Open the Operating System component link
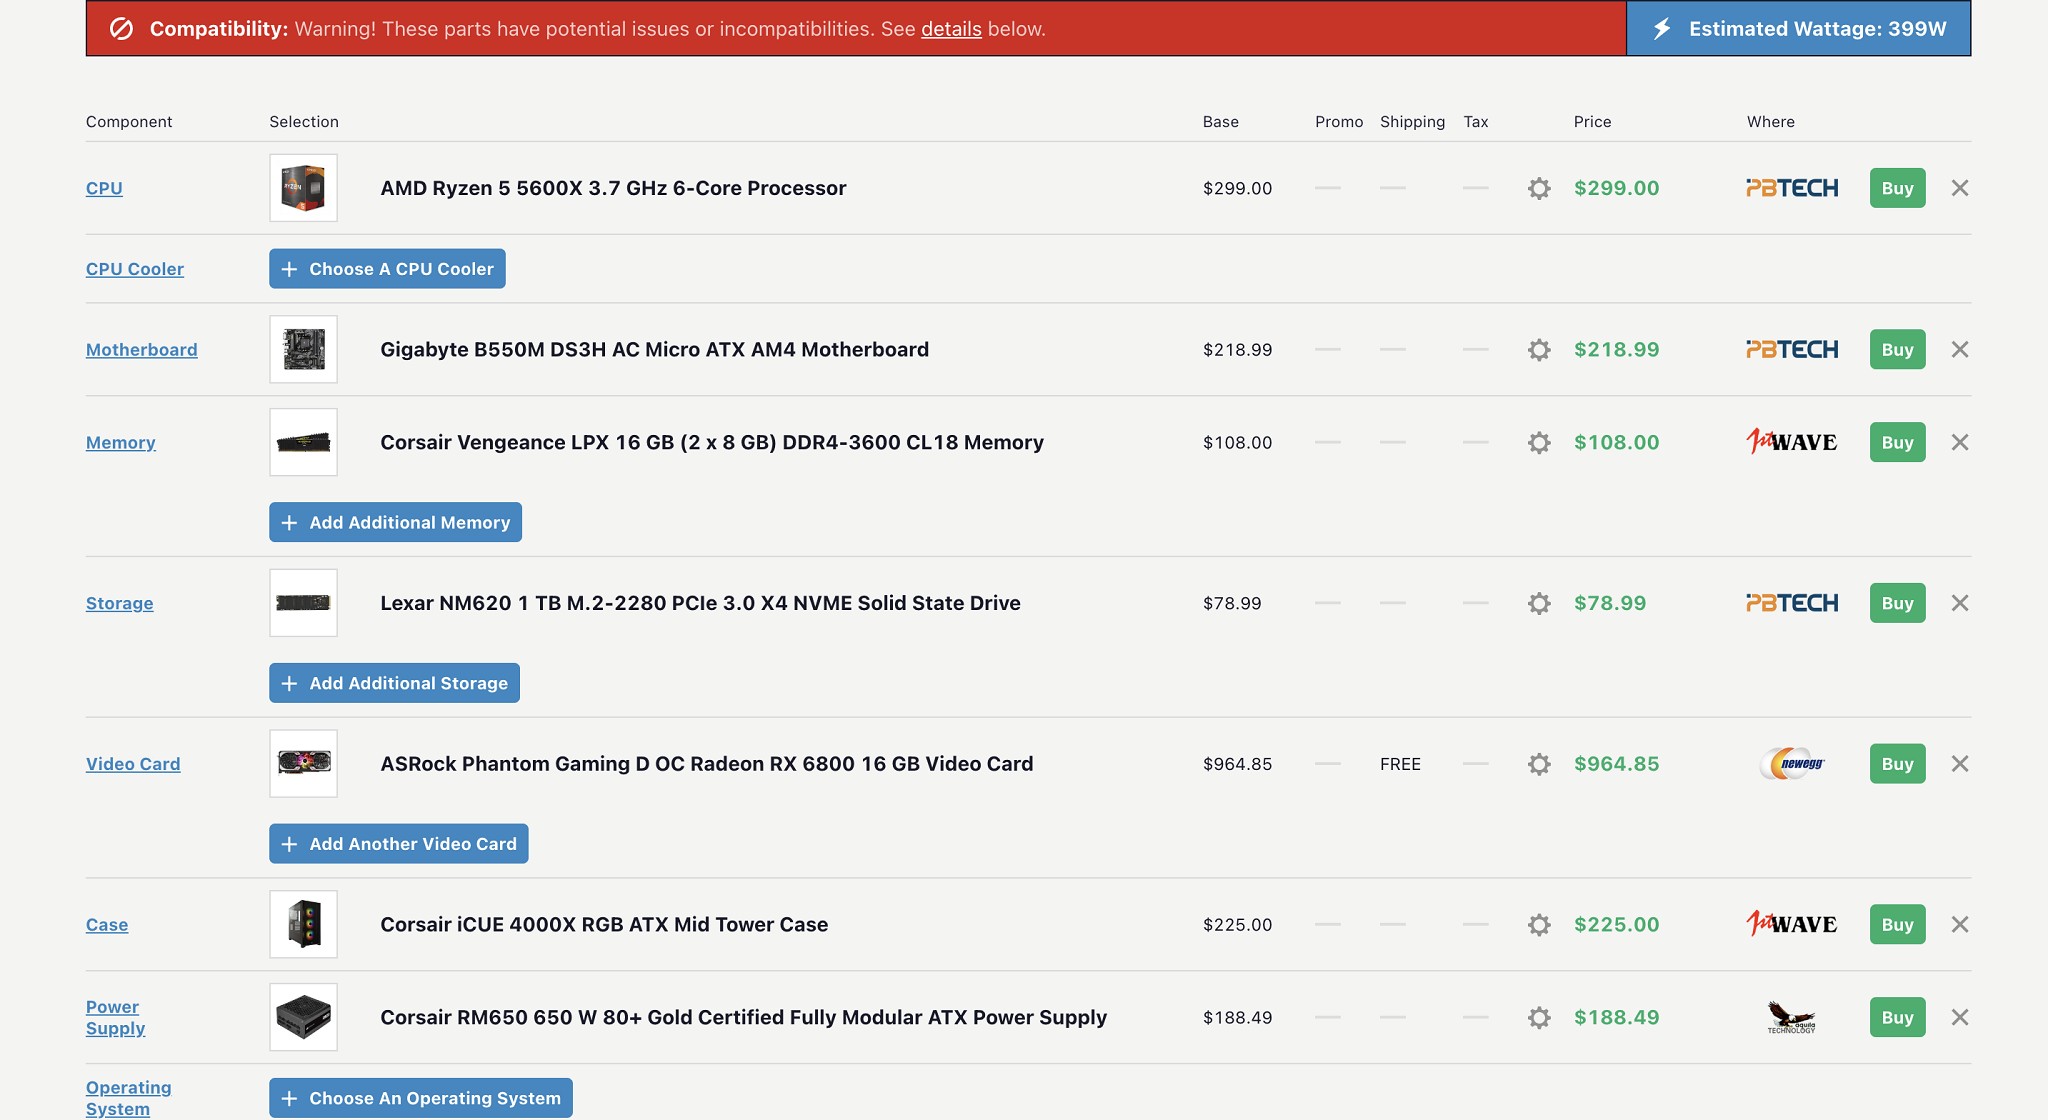Viewport: 2048px width, 1120px height. coord(129,1098)
